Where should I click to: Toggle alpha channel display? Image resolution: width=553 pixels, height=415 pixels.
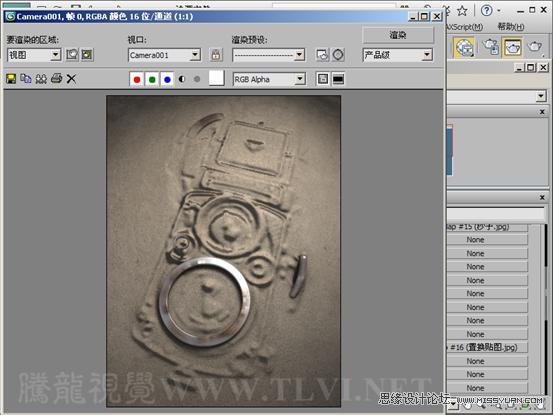click(x=182, y=79)
